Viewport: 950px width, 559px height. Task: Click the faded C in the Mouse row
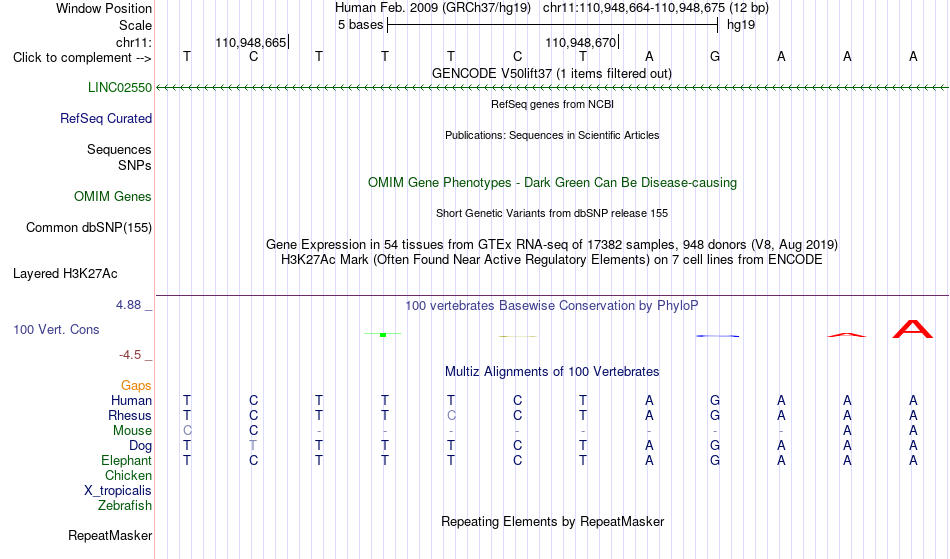[187, 431]
